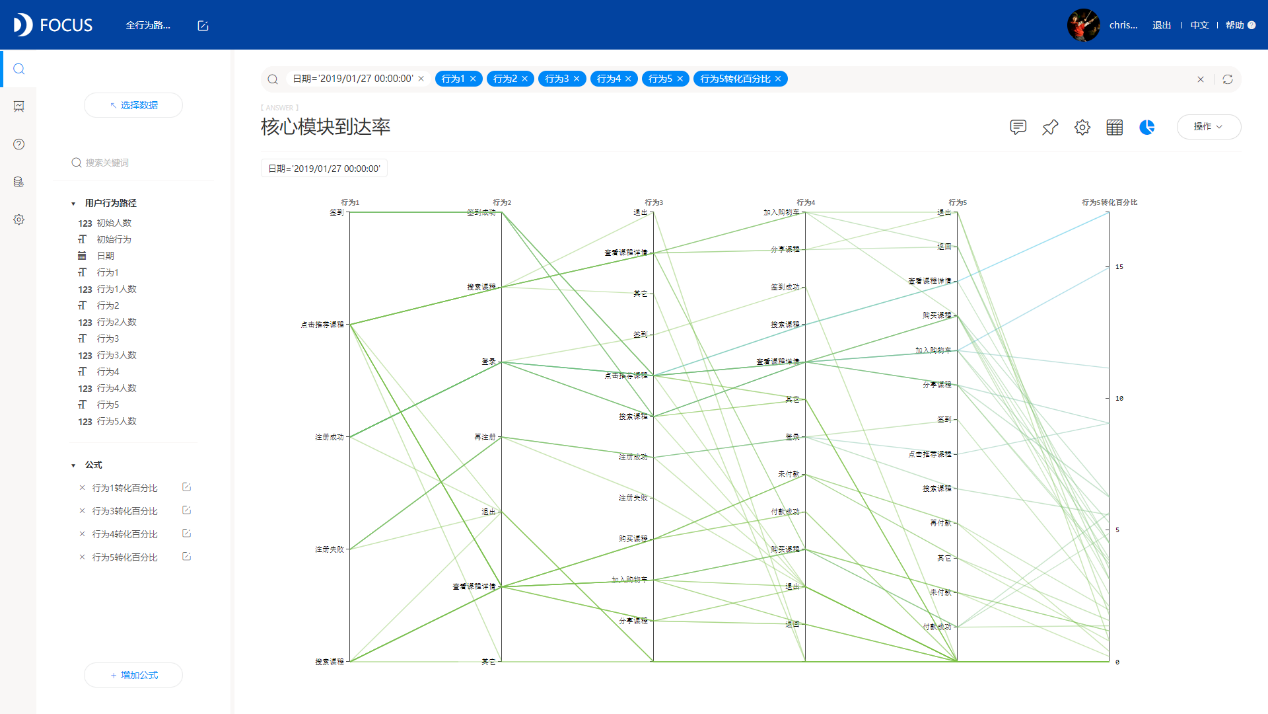1268x714 pixels.
Task: Edit the 行为5转化百分比 formula
Action: click(x=186, y=556)
